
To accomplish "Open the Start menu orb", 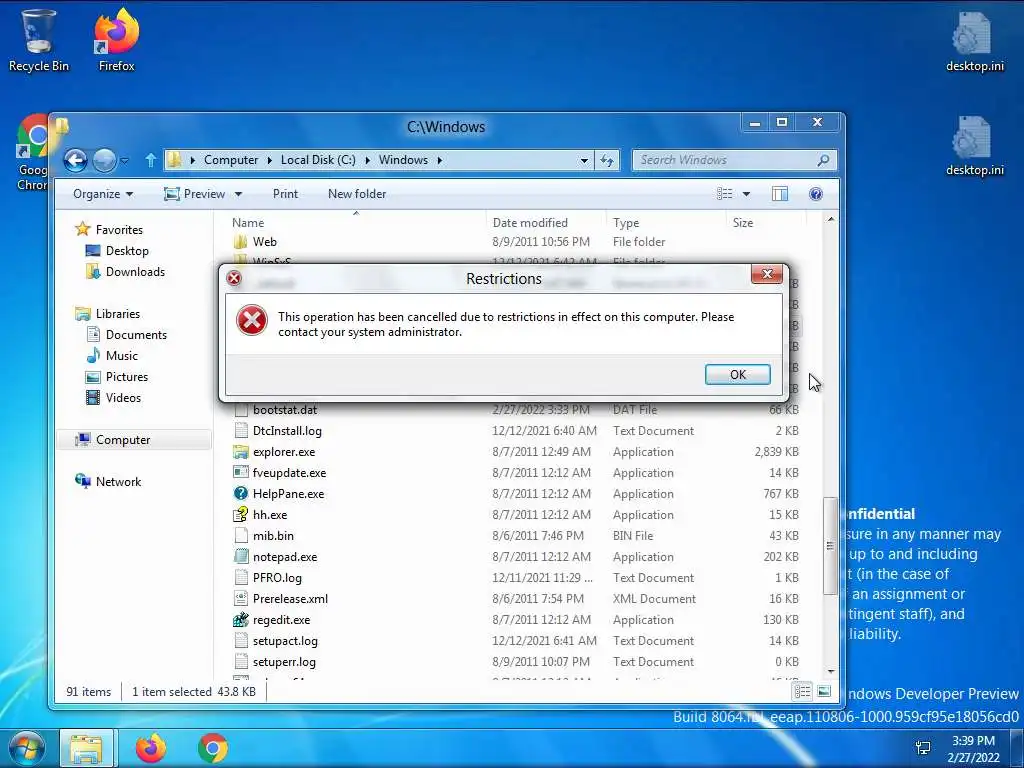I will 26,748.
